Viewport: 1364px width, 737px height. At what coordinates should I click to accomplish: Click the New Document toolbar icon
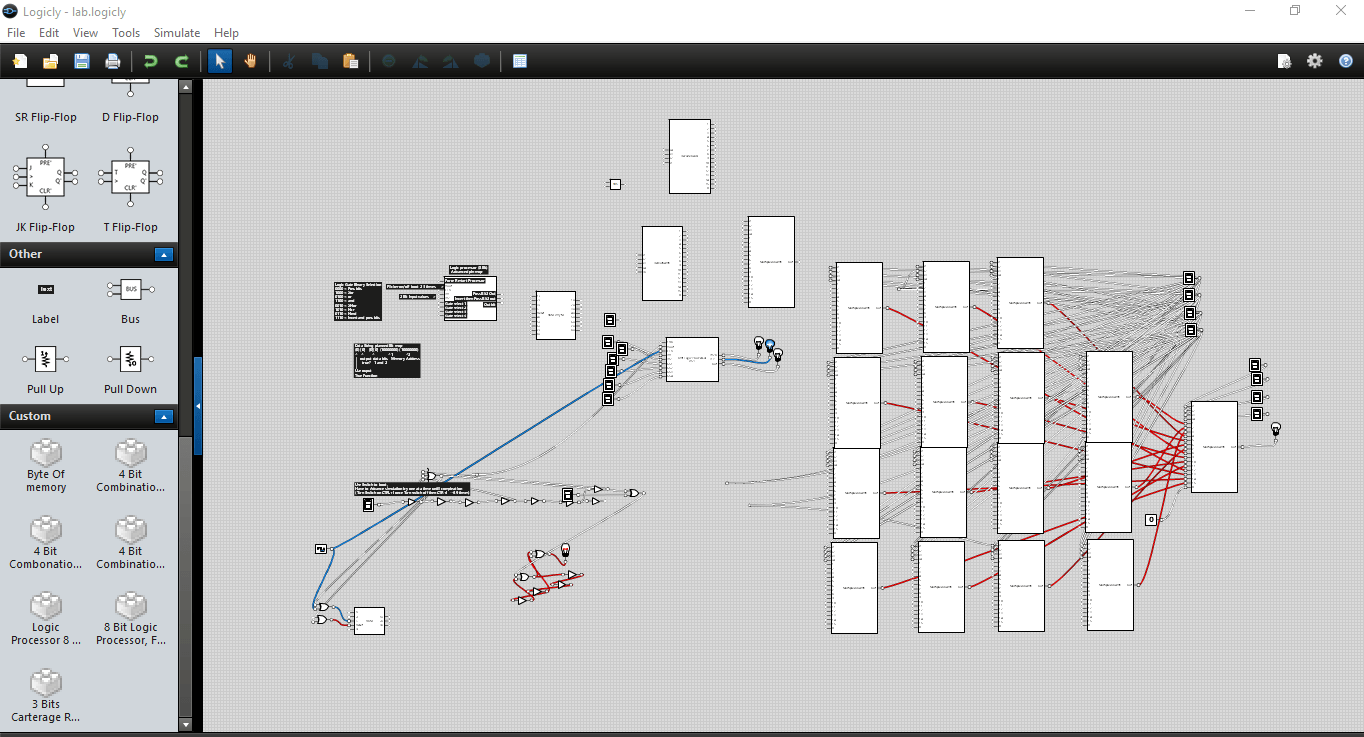point(19,61)
